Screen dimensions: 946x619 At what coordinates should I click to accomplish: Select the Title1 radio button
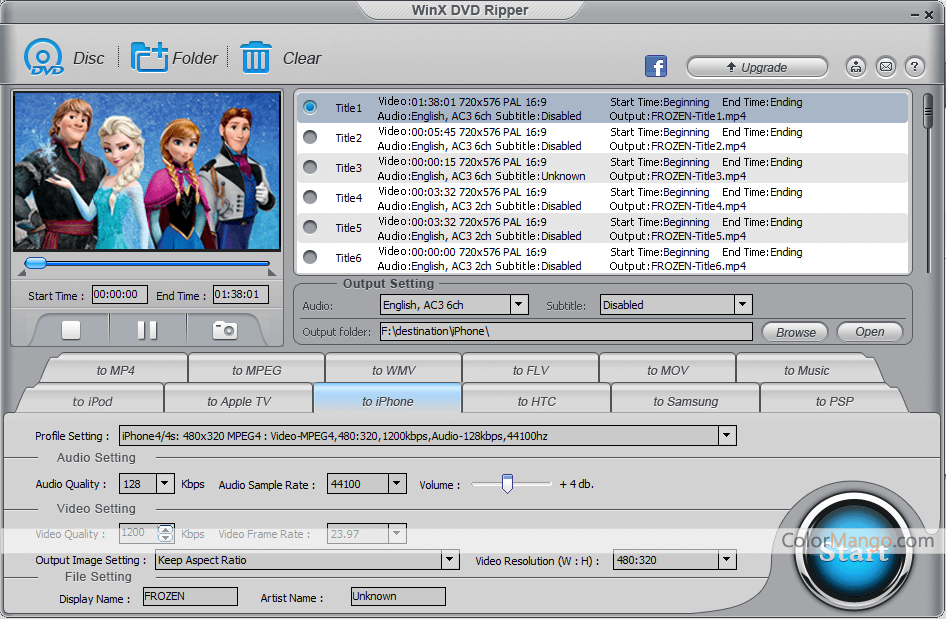pos(310,107)
